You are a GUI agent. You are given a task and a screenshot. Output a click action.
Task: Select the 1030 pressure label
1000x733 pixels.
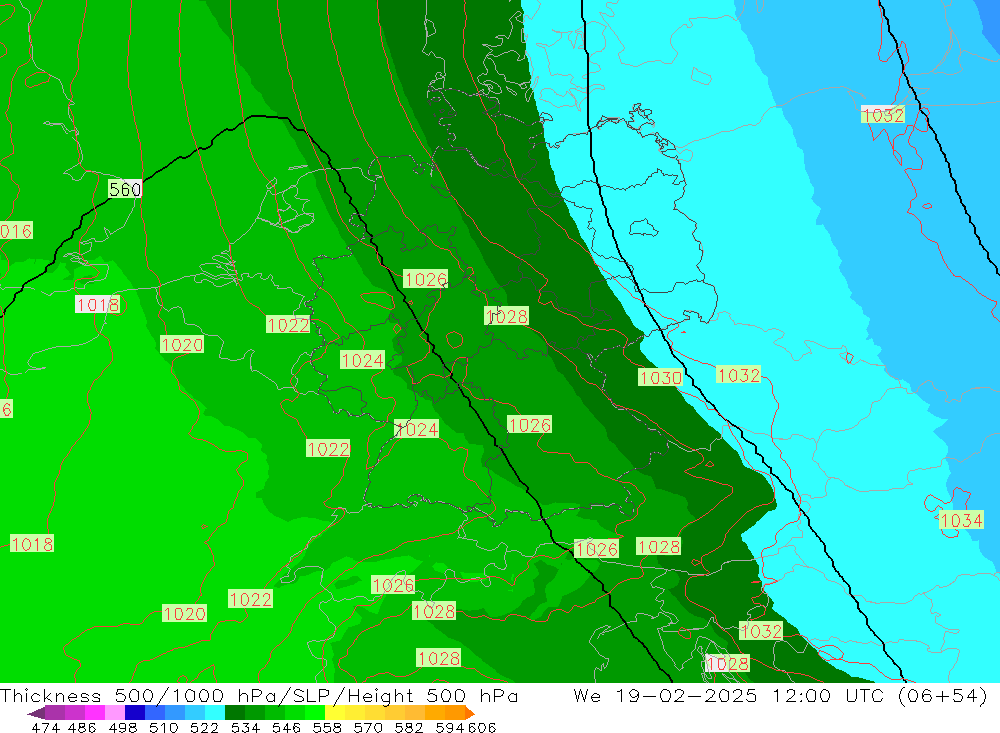tap(661, 378)
